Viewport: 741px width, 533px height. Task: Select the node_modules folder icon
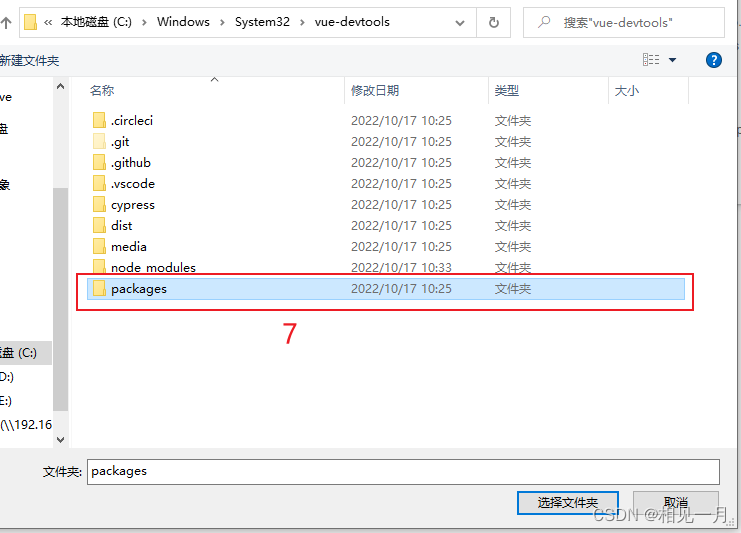99,266
